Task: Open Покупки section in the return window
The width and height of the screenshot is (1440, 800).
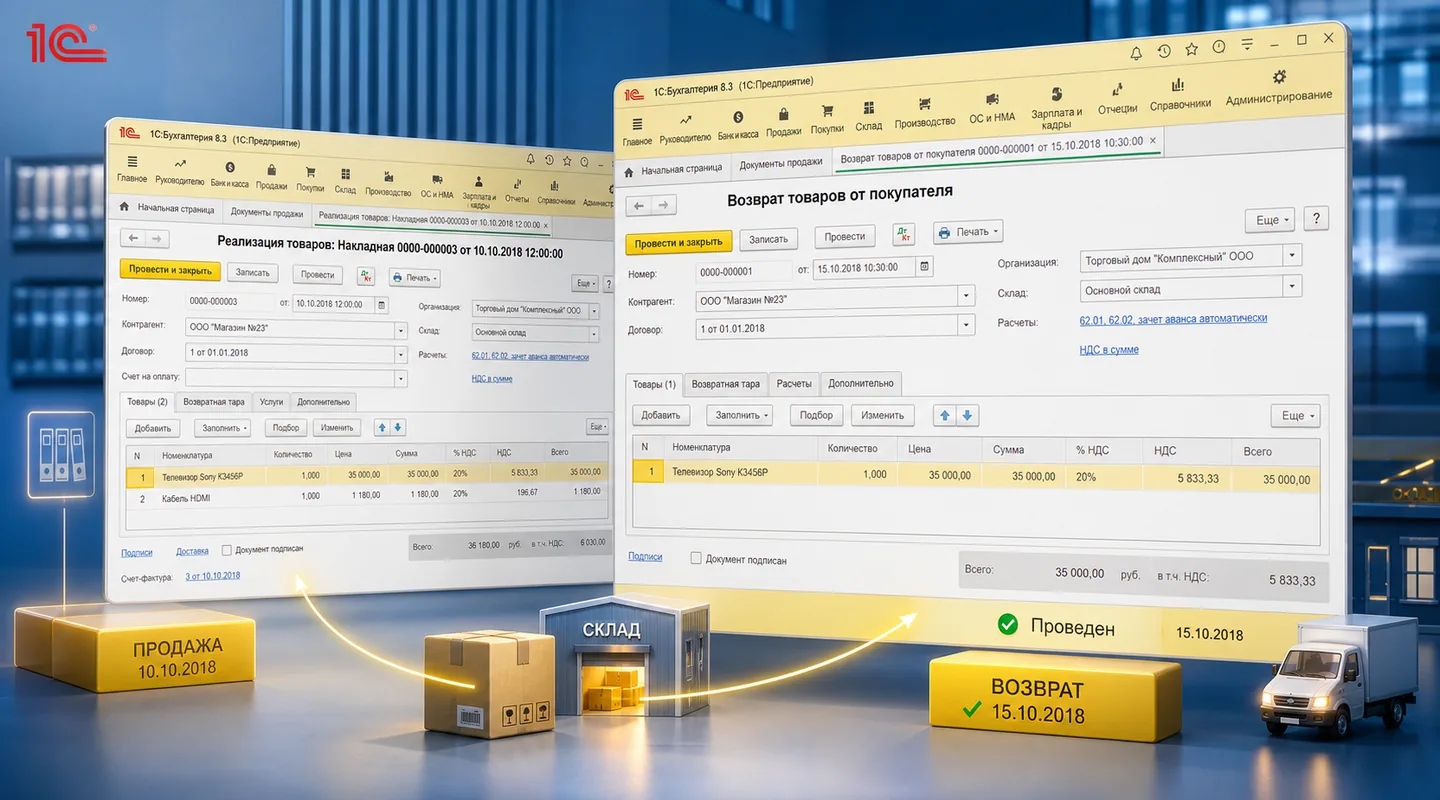Action: pyautogui.click(x=827, y=118)
